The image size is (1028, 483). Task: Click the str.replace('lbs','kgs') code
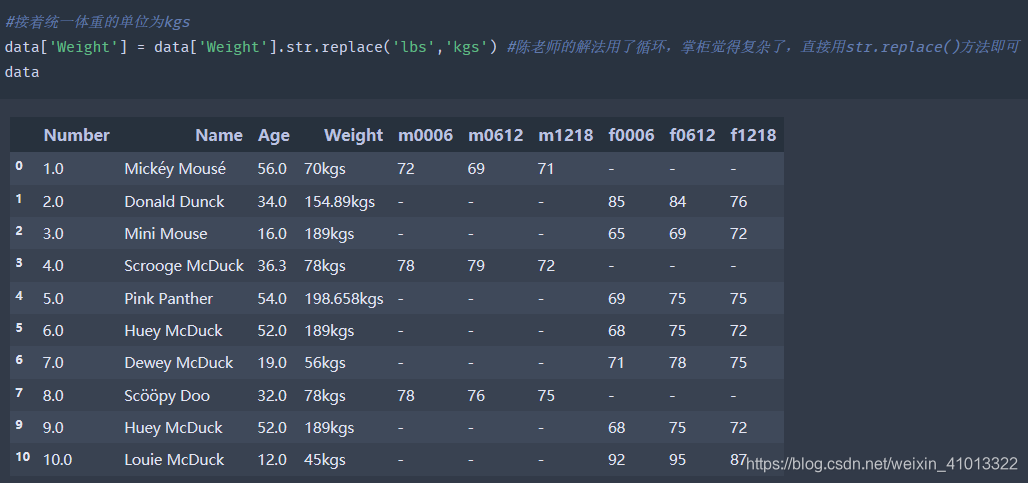tap(393, 47)
